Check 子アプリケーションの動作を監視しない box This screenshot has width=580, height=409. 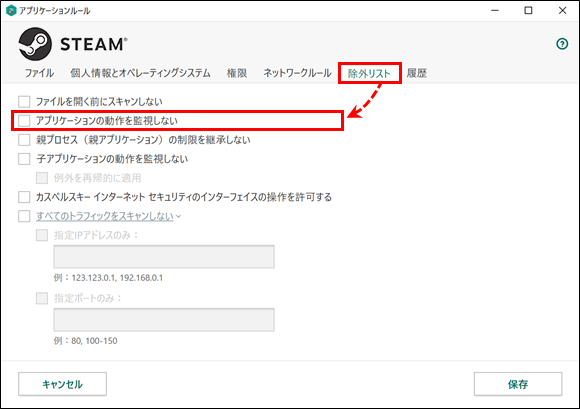24,159
